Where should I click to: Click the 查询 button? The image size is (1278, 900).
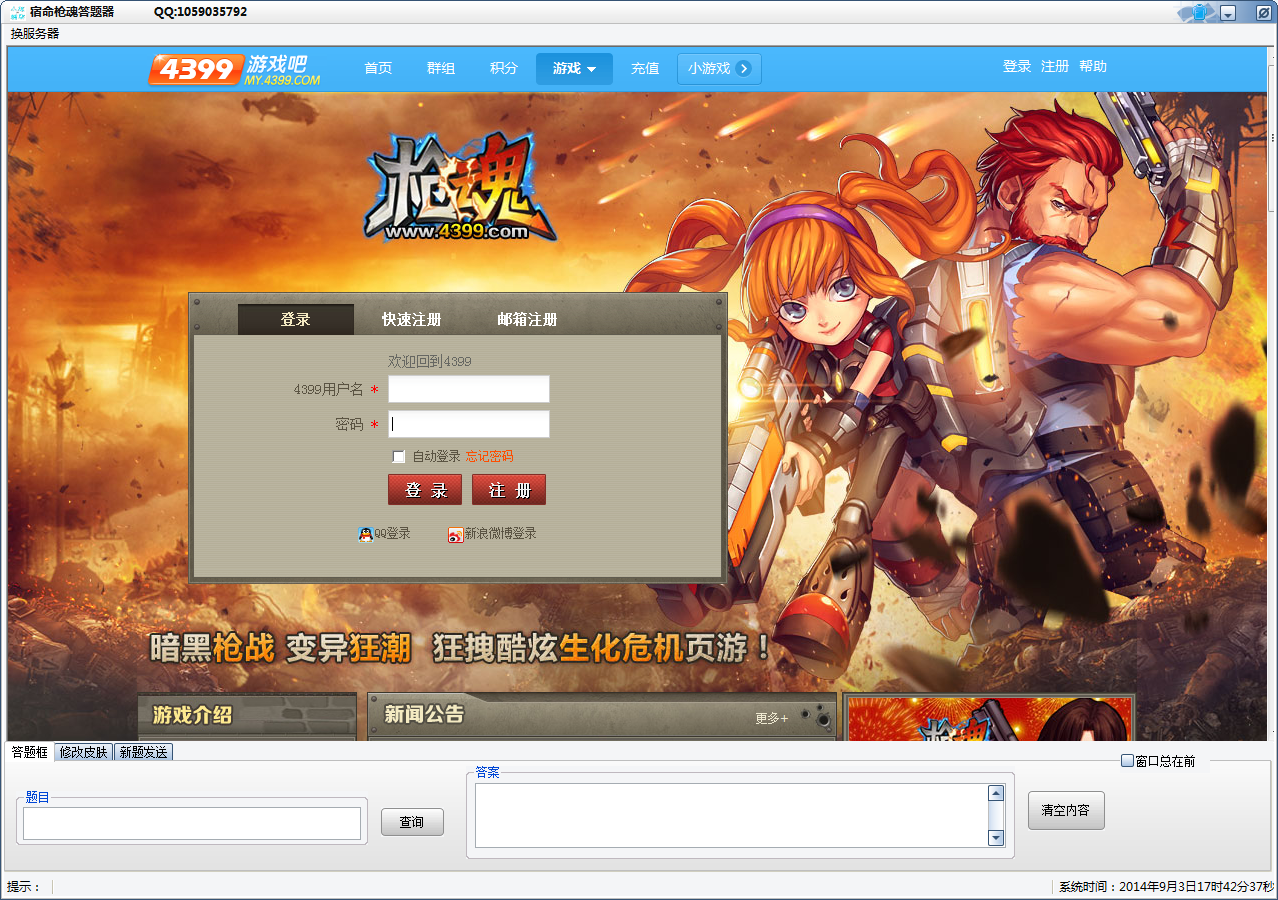point(412,822)
